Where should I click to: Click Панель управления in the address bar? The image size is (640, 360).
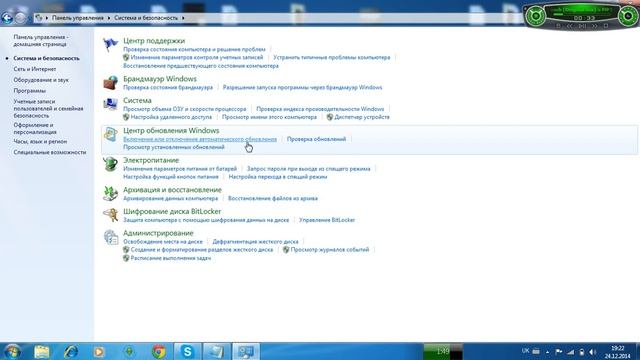[x=78, y=18]
